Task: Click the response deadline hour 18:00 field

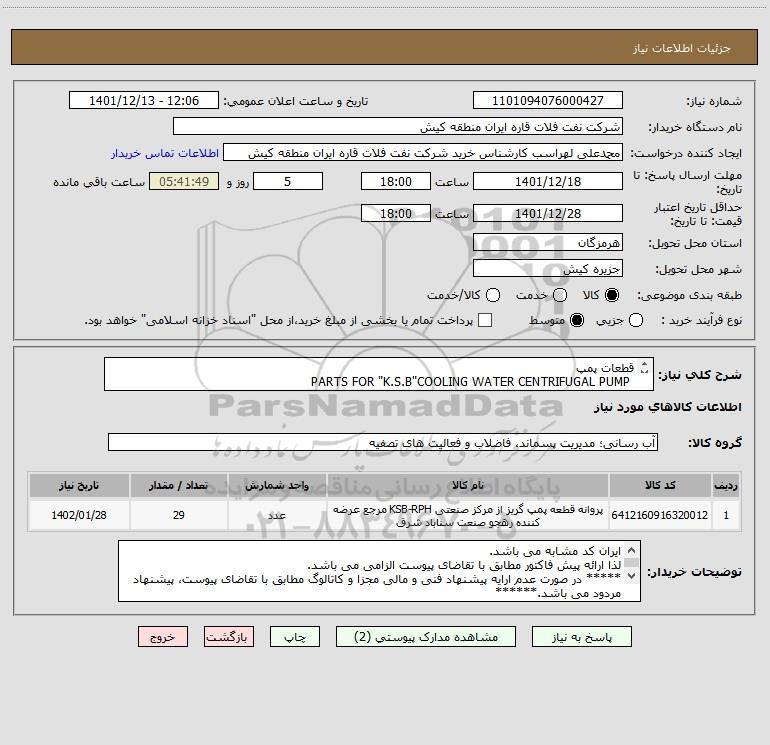Action: (396, 181)
